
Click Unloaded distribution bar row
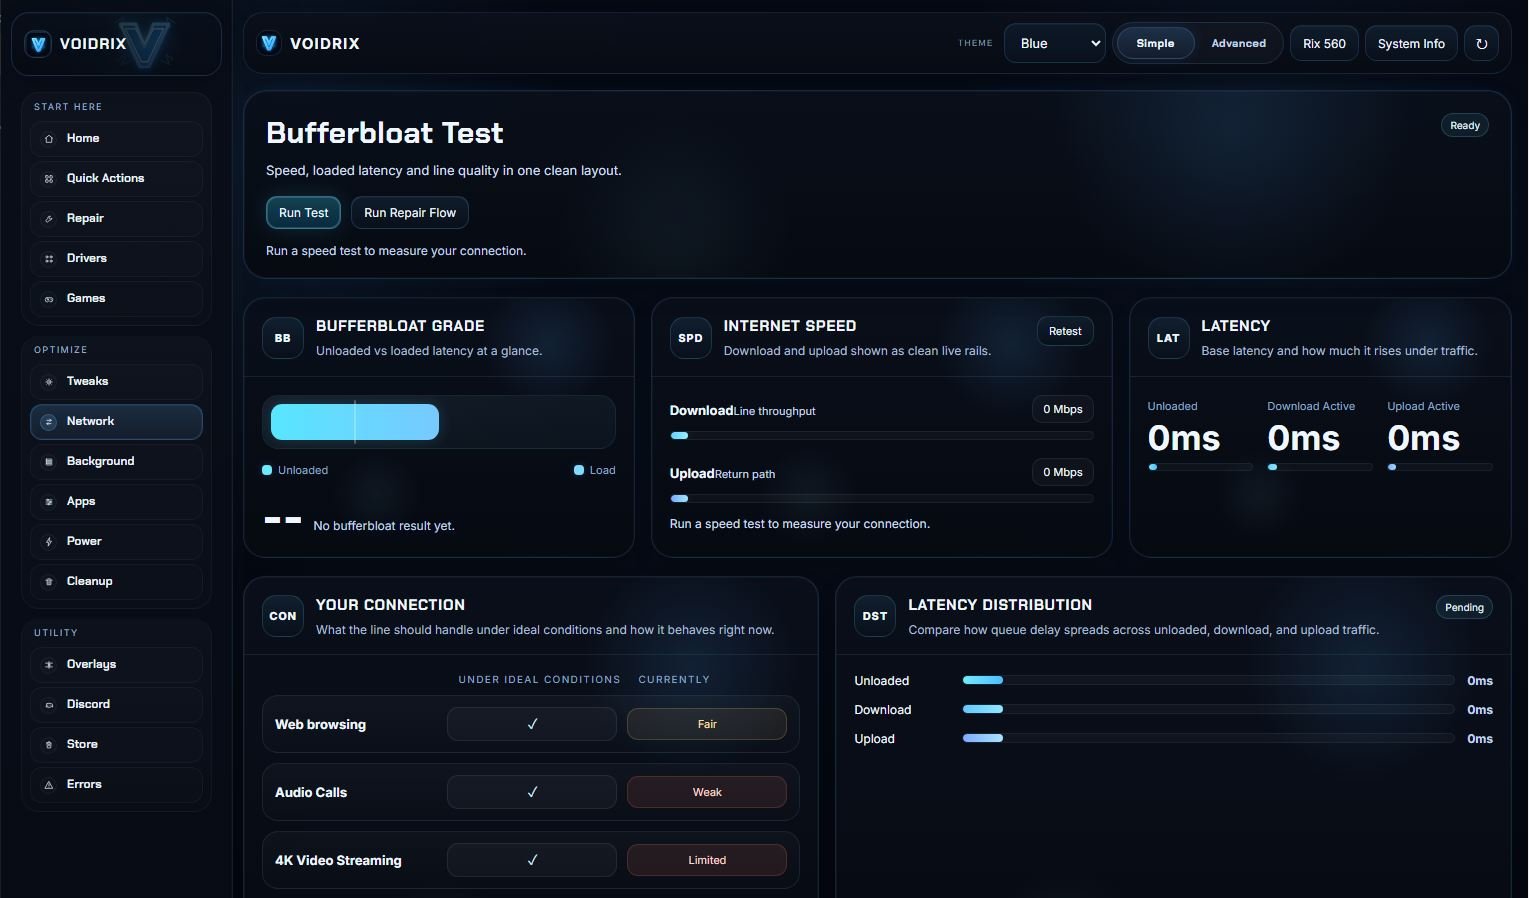[x=1208, y=680]
